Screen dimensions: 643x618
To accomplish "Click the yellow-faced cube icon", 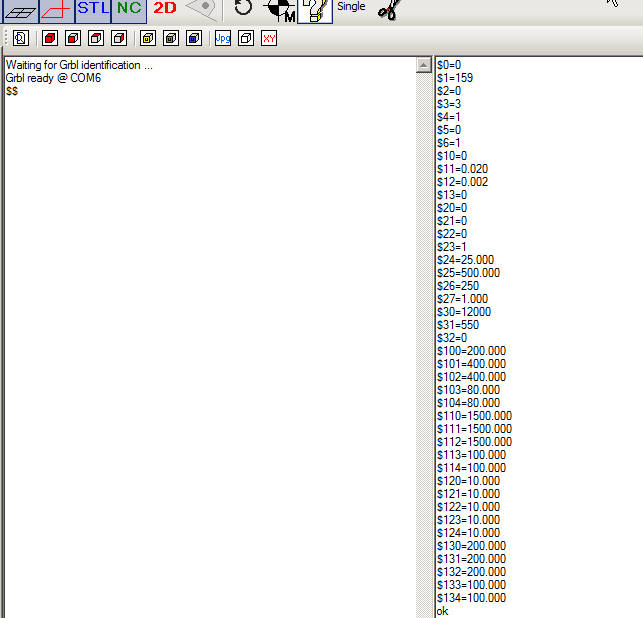I will [148, 39].
